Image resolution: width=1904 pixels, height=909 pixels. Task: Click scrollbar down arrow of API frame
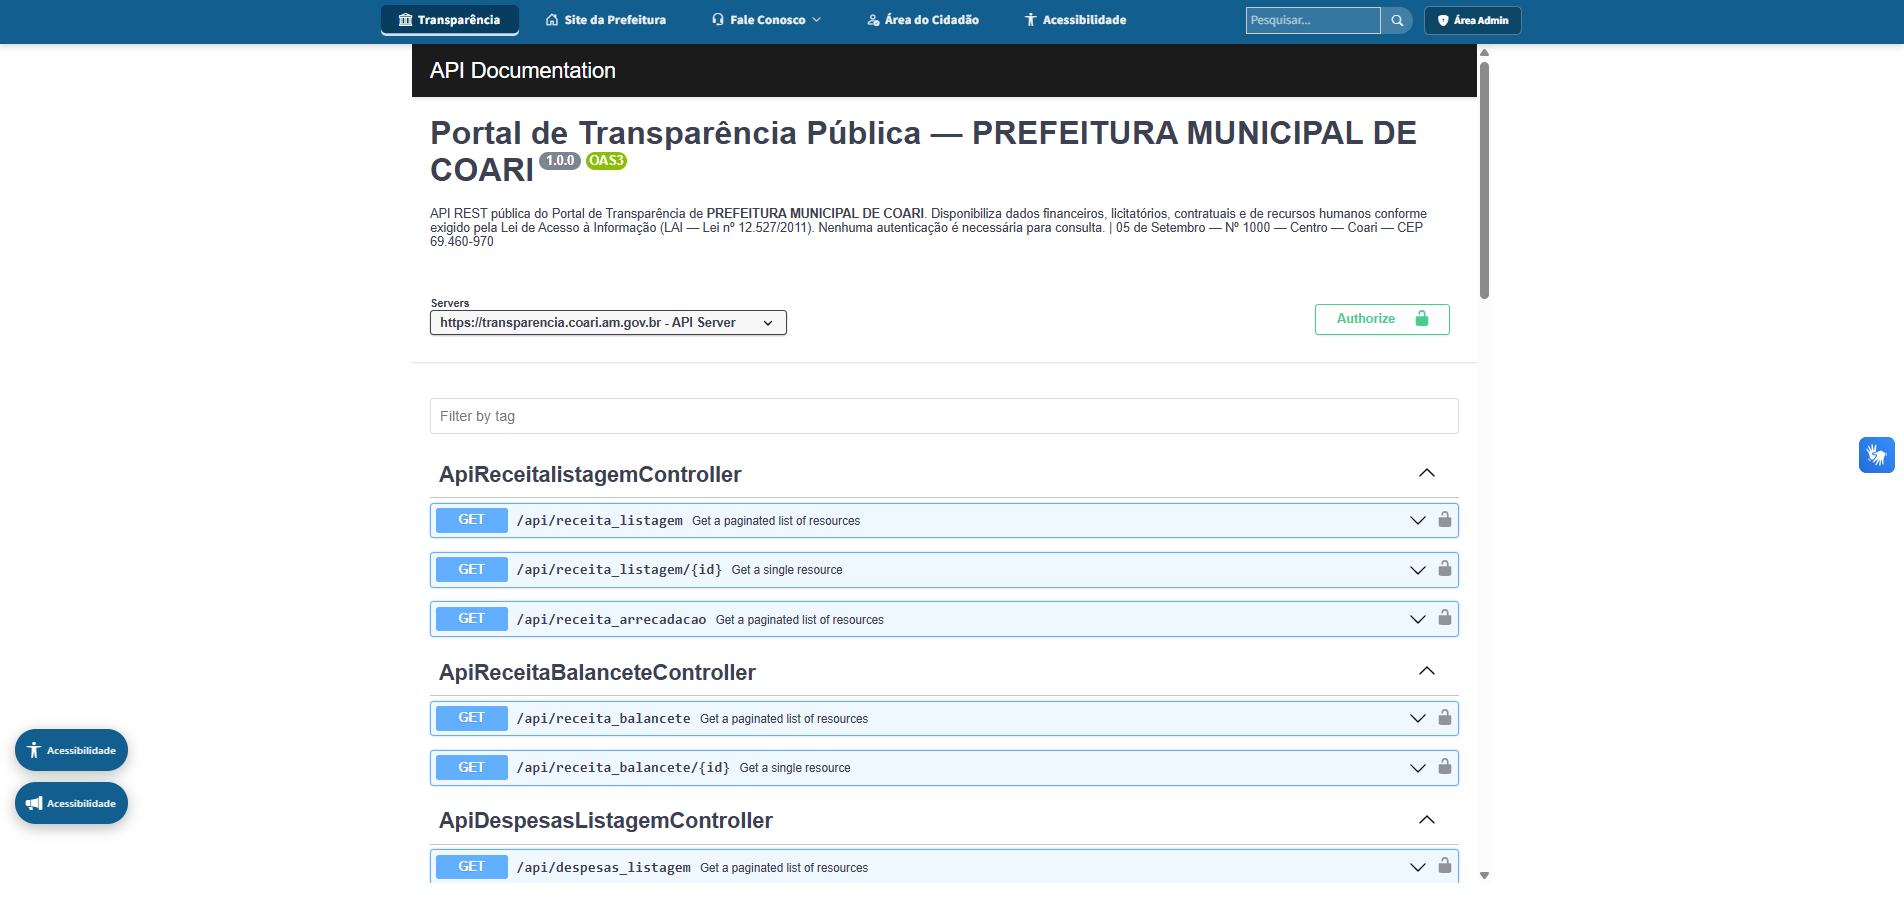pos(1484,875)
